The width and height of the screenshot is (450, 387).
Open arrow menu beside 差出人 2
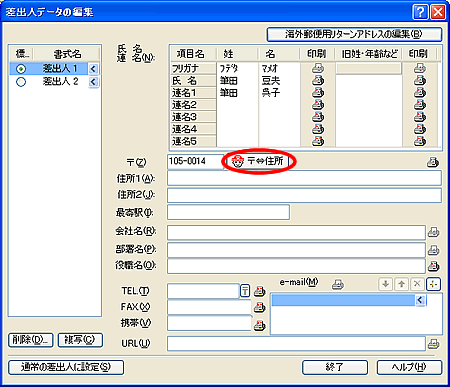(93, 82)
